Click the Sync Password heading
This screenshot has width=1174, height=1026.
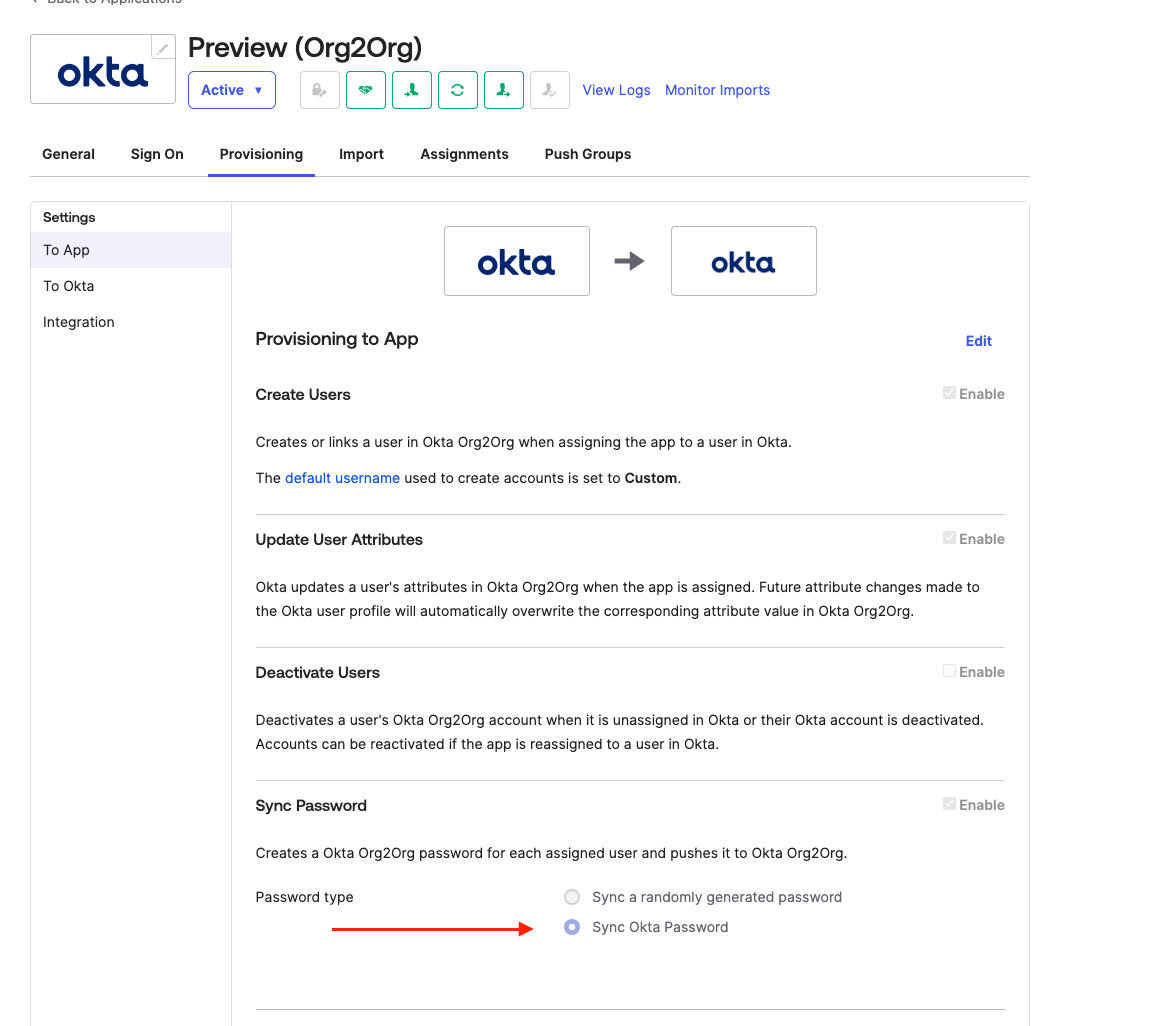(x=311, y=806)
